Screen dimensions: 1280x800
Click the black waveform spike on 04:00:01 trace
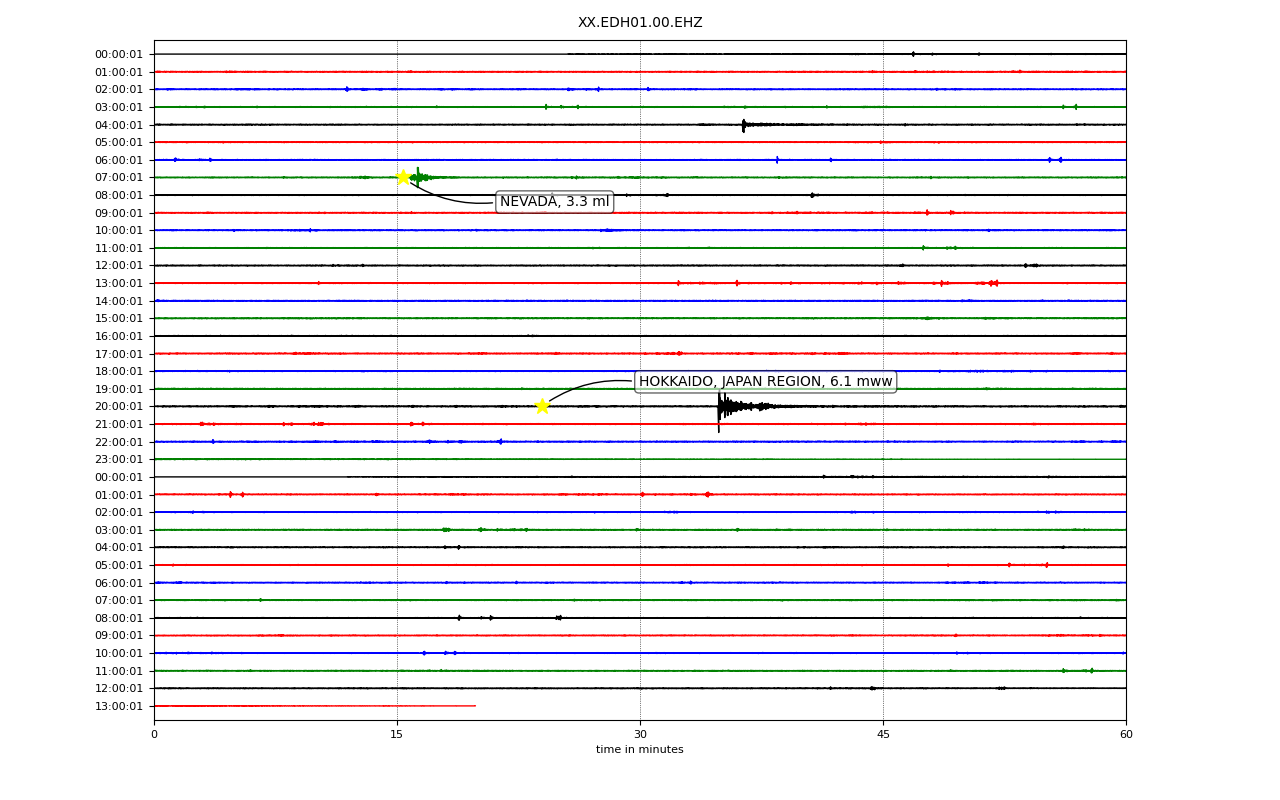pyautogui.click(x=744, y=125)
